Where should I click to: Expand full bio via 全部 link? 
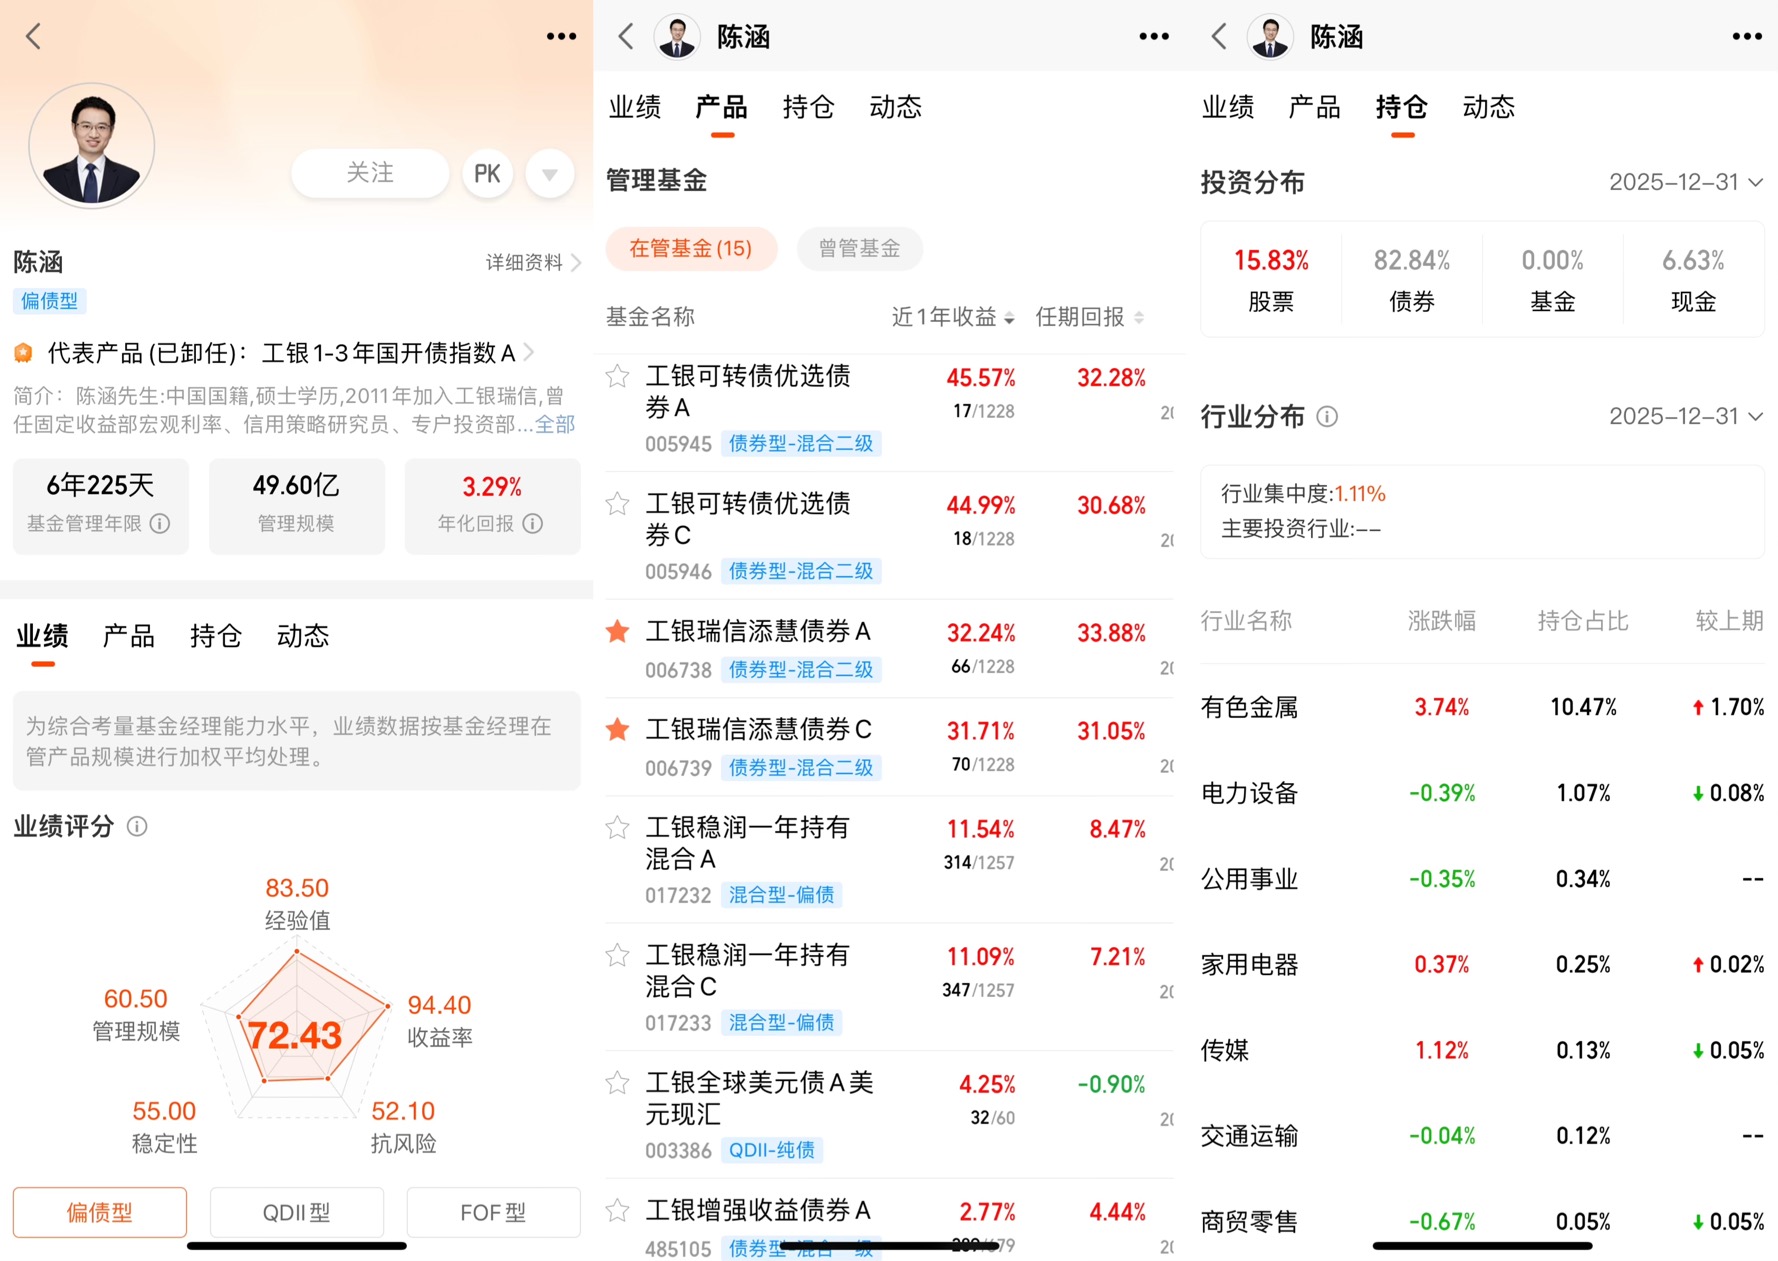555,424
